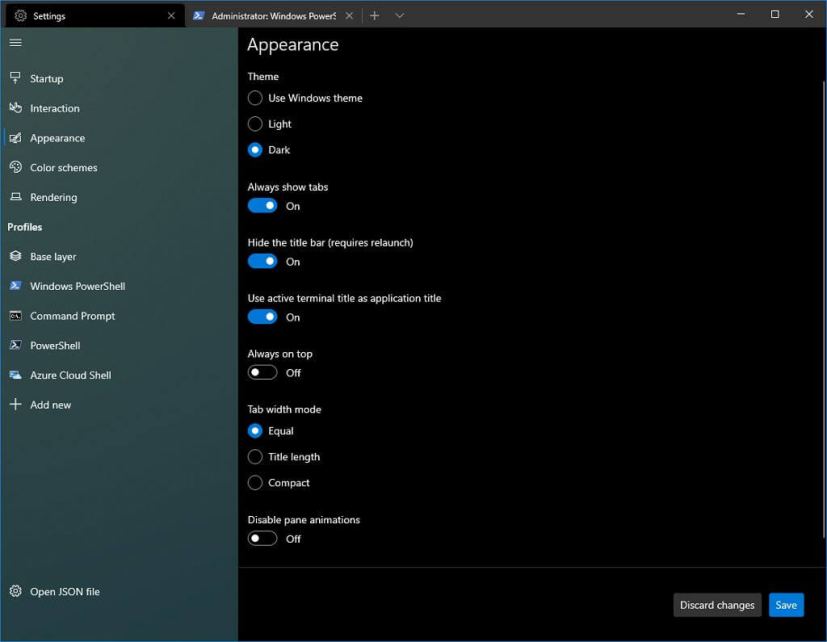This screenshot has width=827, height=642.
Task: Click the settings page vertical scrollbar
Action: pyautogui.click(x=823, y=309)
